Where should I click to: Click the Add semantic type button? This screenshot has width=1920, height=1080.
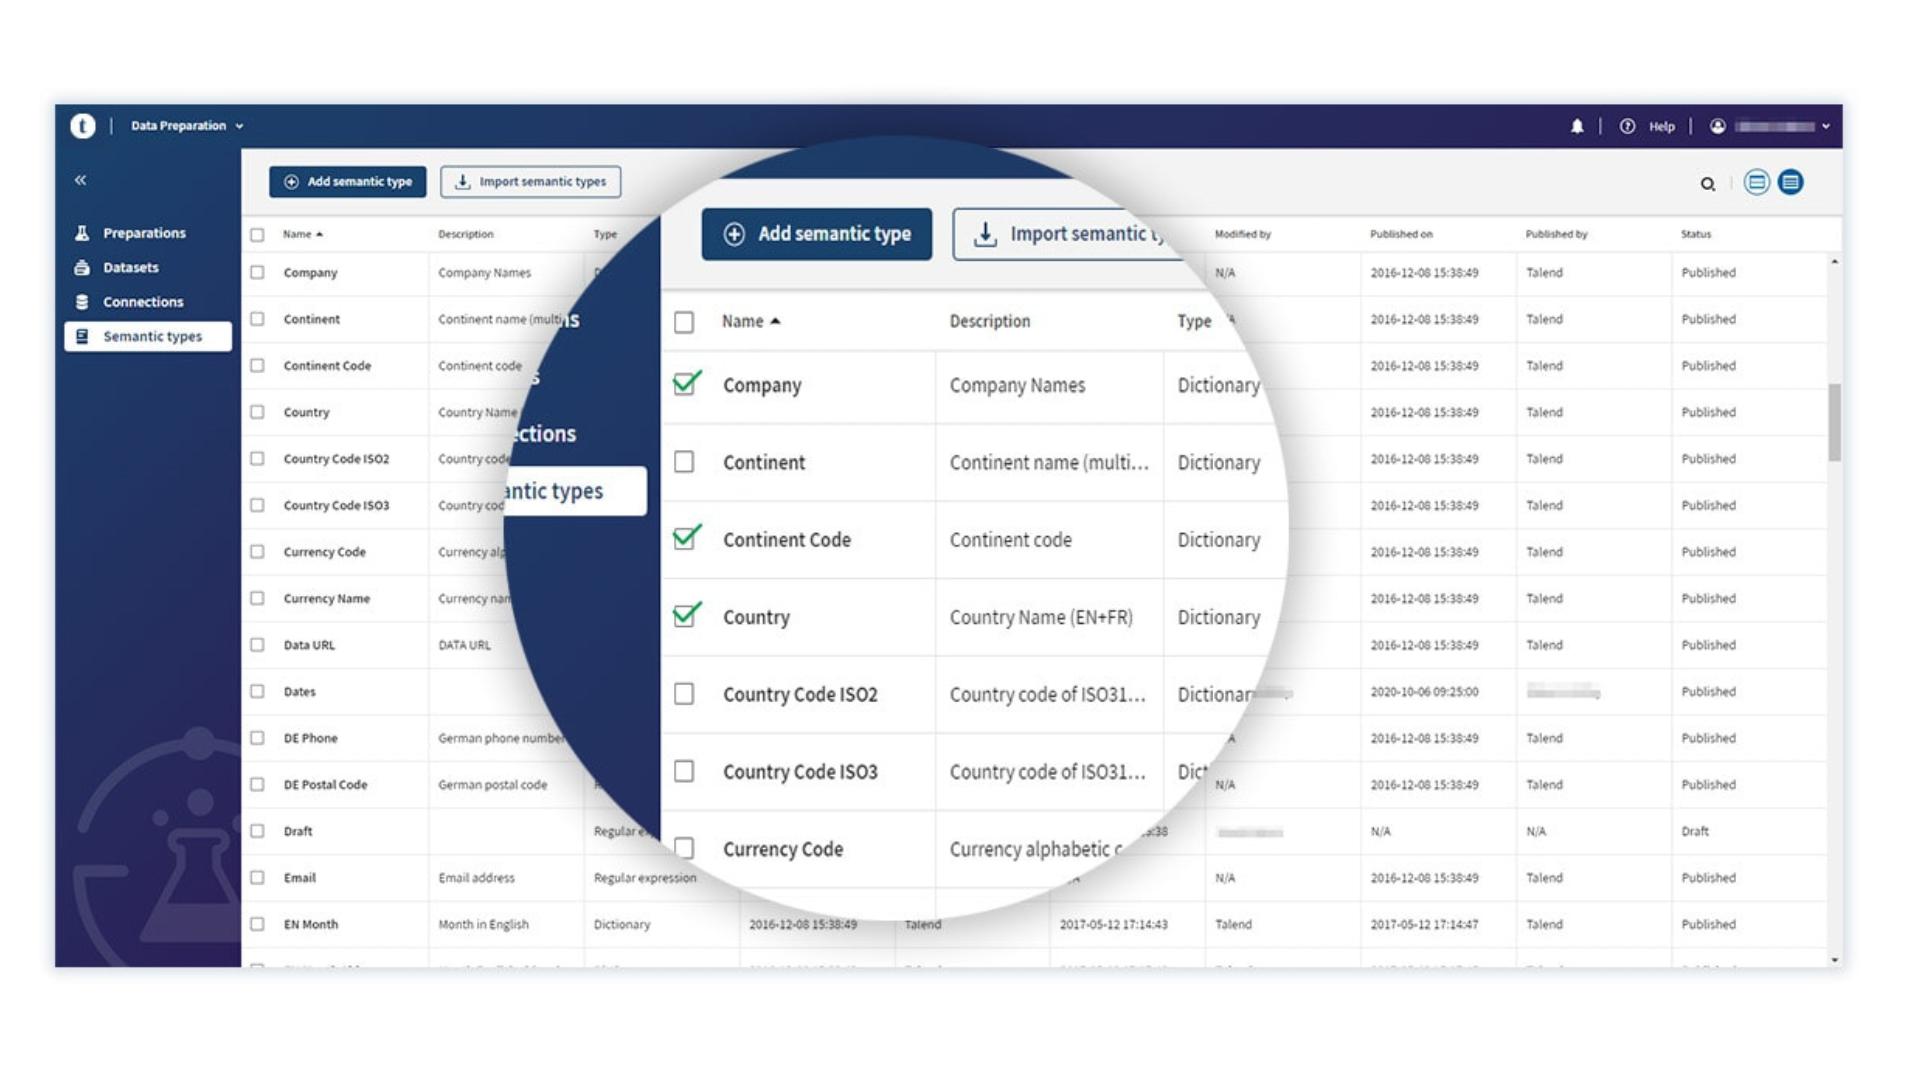tap(349, 181)
